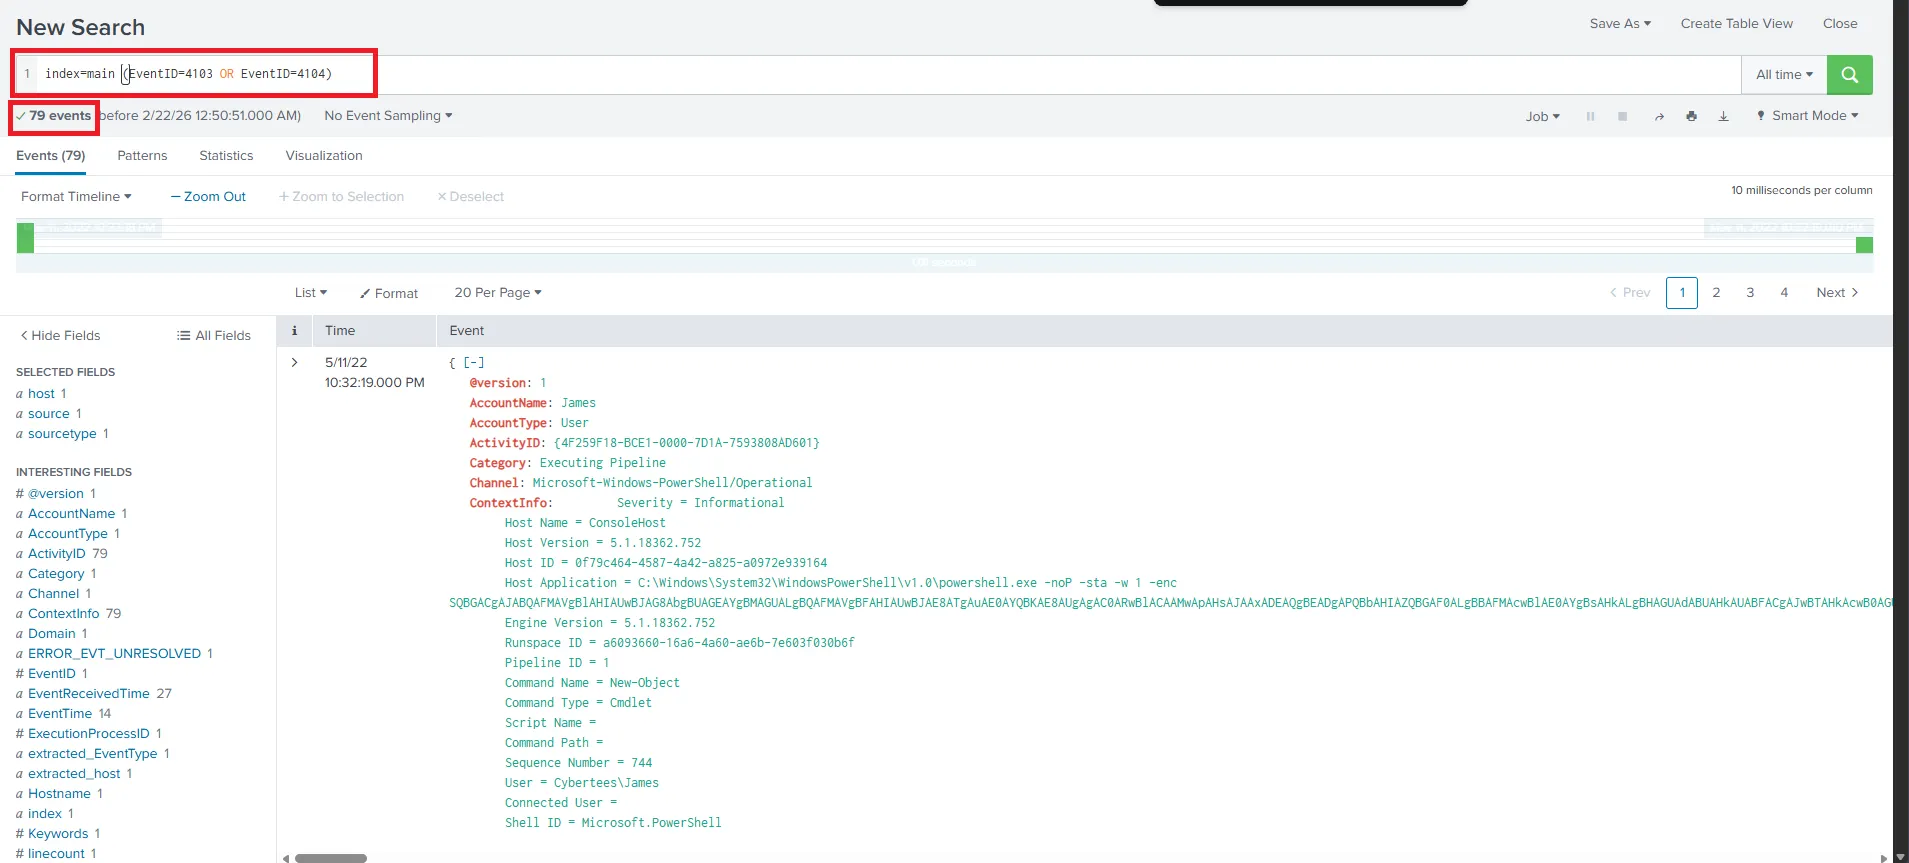Go to results page 2

[x=1716, y=292]
